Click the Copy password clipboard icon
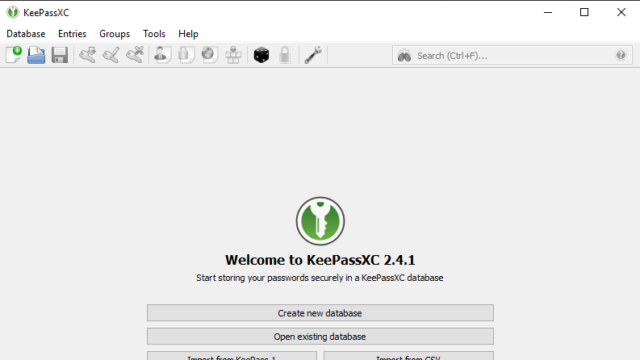640x360 pixels. (186, 55)
